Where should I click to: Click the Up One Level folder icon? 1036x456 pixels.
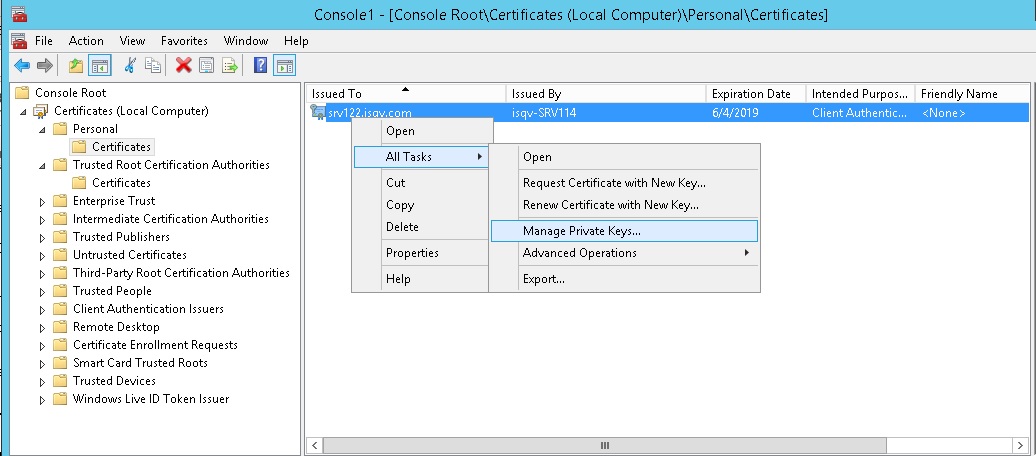77,66
